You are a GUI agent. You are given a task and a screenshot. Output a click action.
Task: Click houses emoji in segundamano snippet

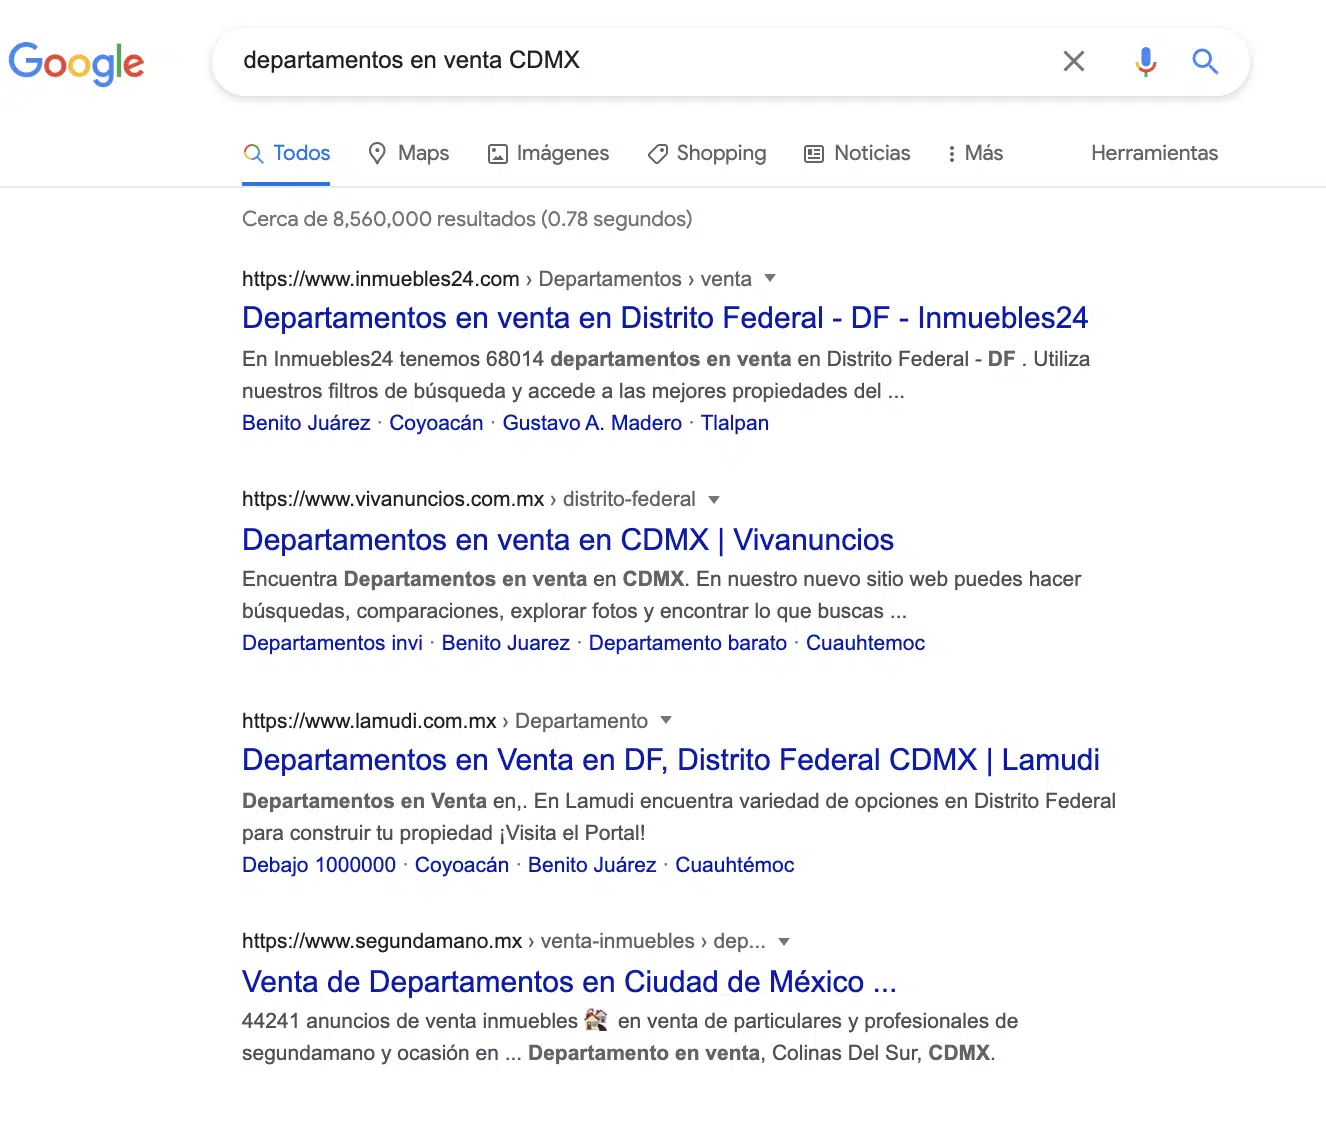pyautogui.click(x=596, y=1020)
